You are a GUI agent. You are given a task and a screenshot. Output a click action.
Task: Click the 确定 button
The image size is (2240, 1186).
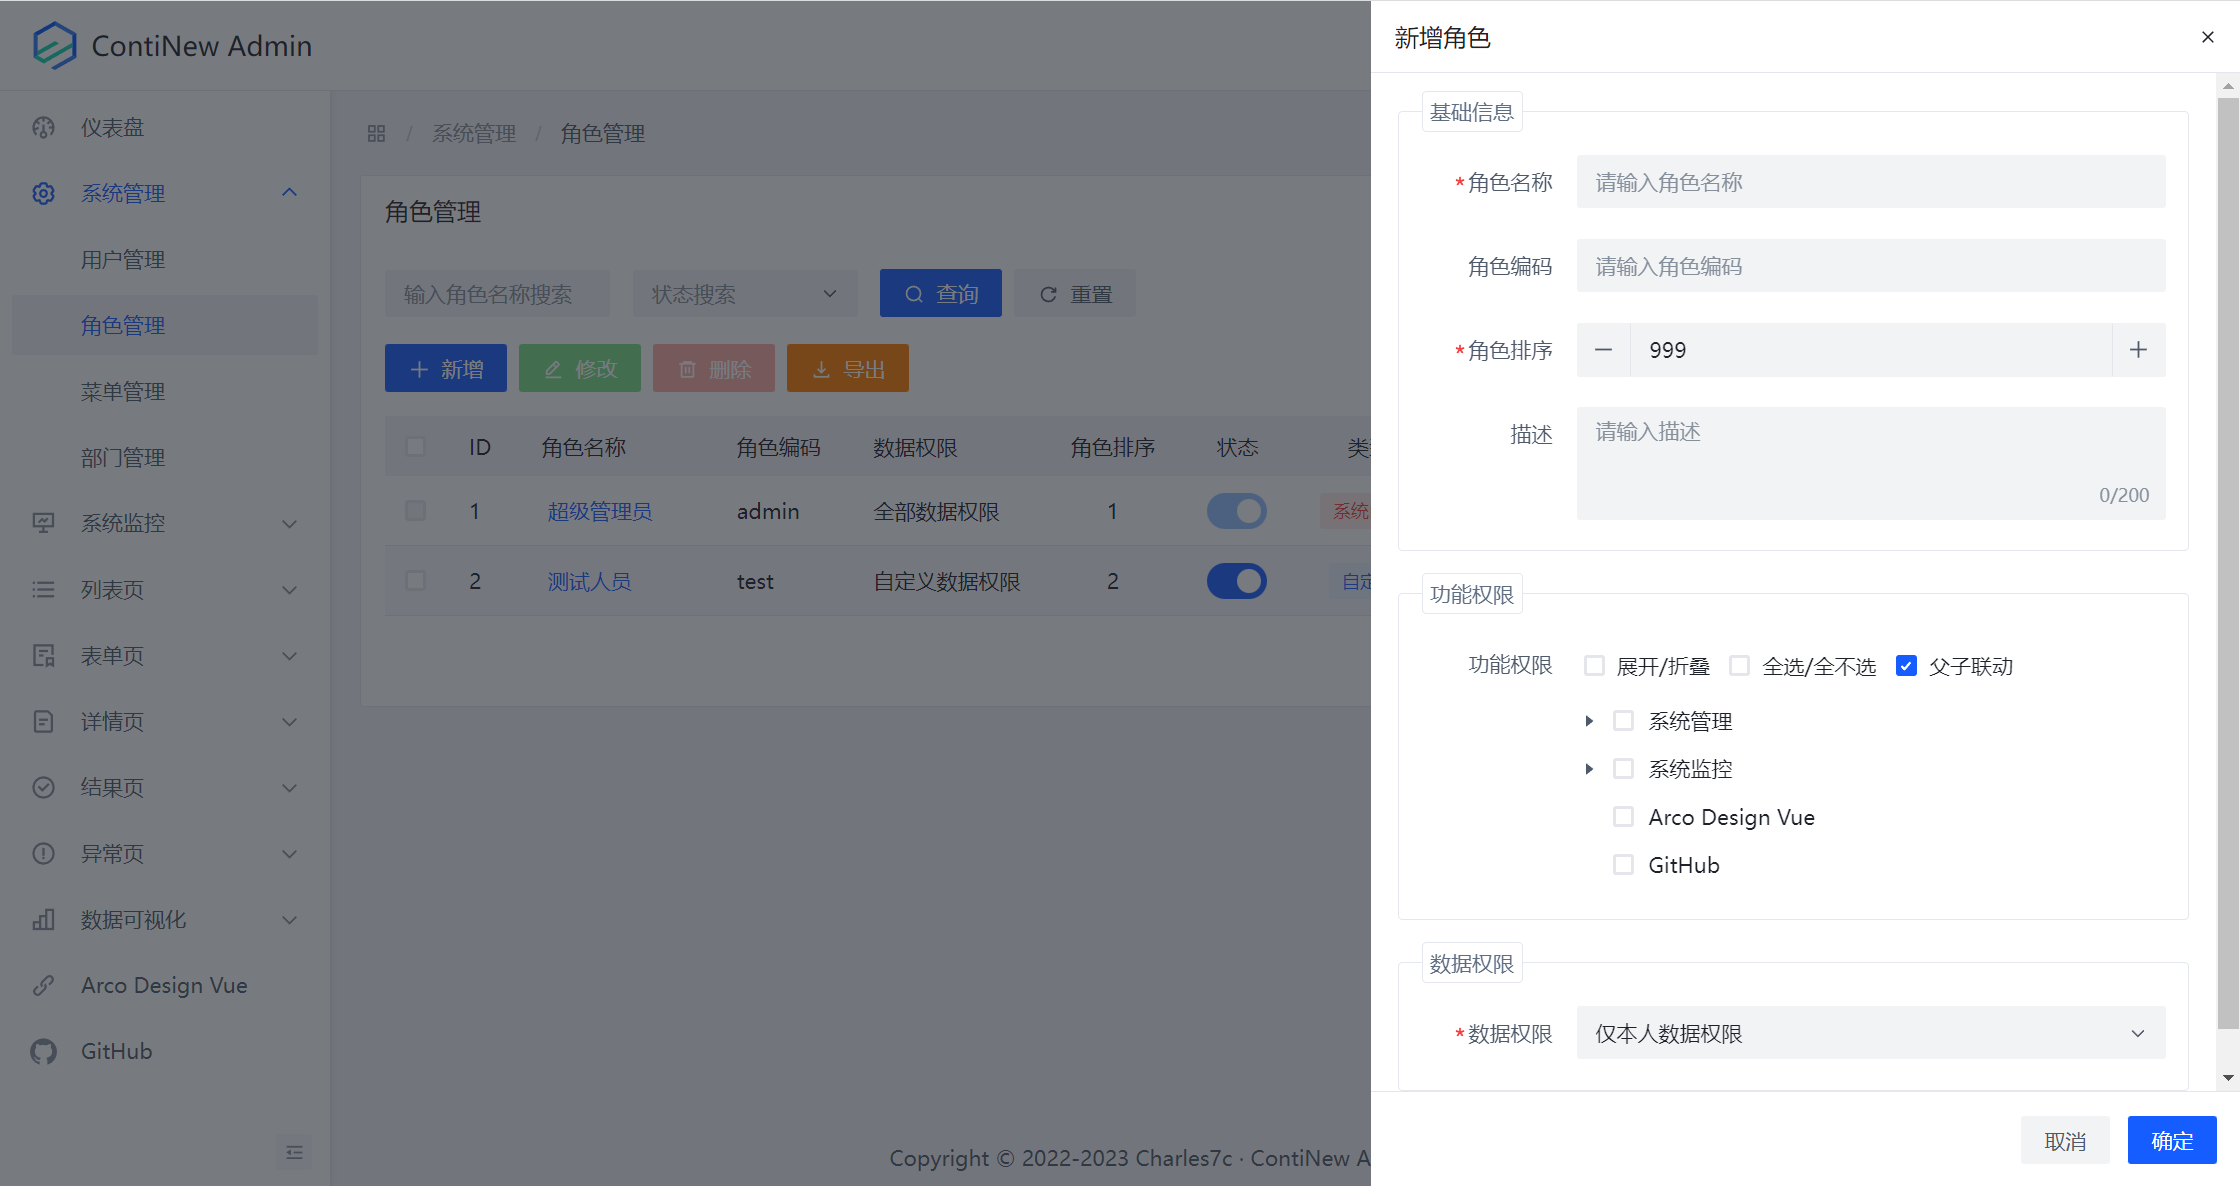point(2171,1140)
